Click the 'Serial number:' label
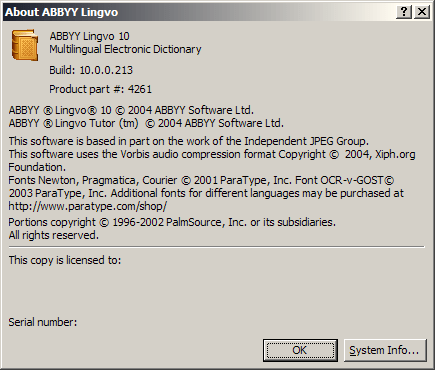Screen dimensions: 435x370 [43, 322]
